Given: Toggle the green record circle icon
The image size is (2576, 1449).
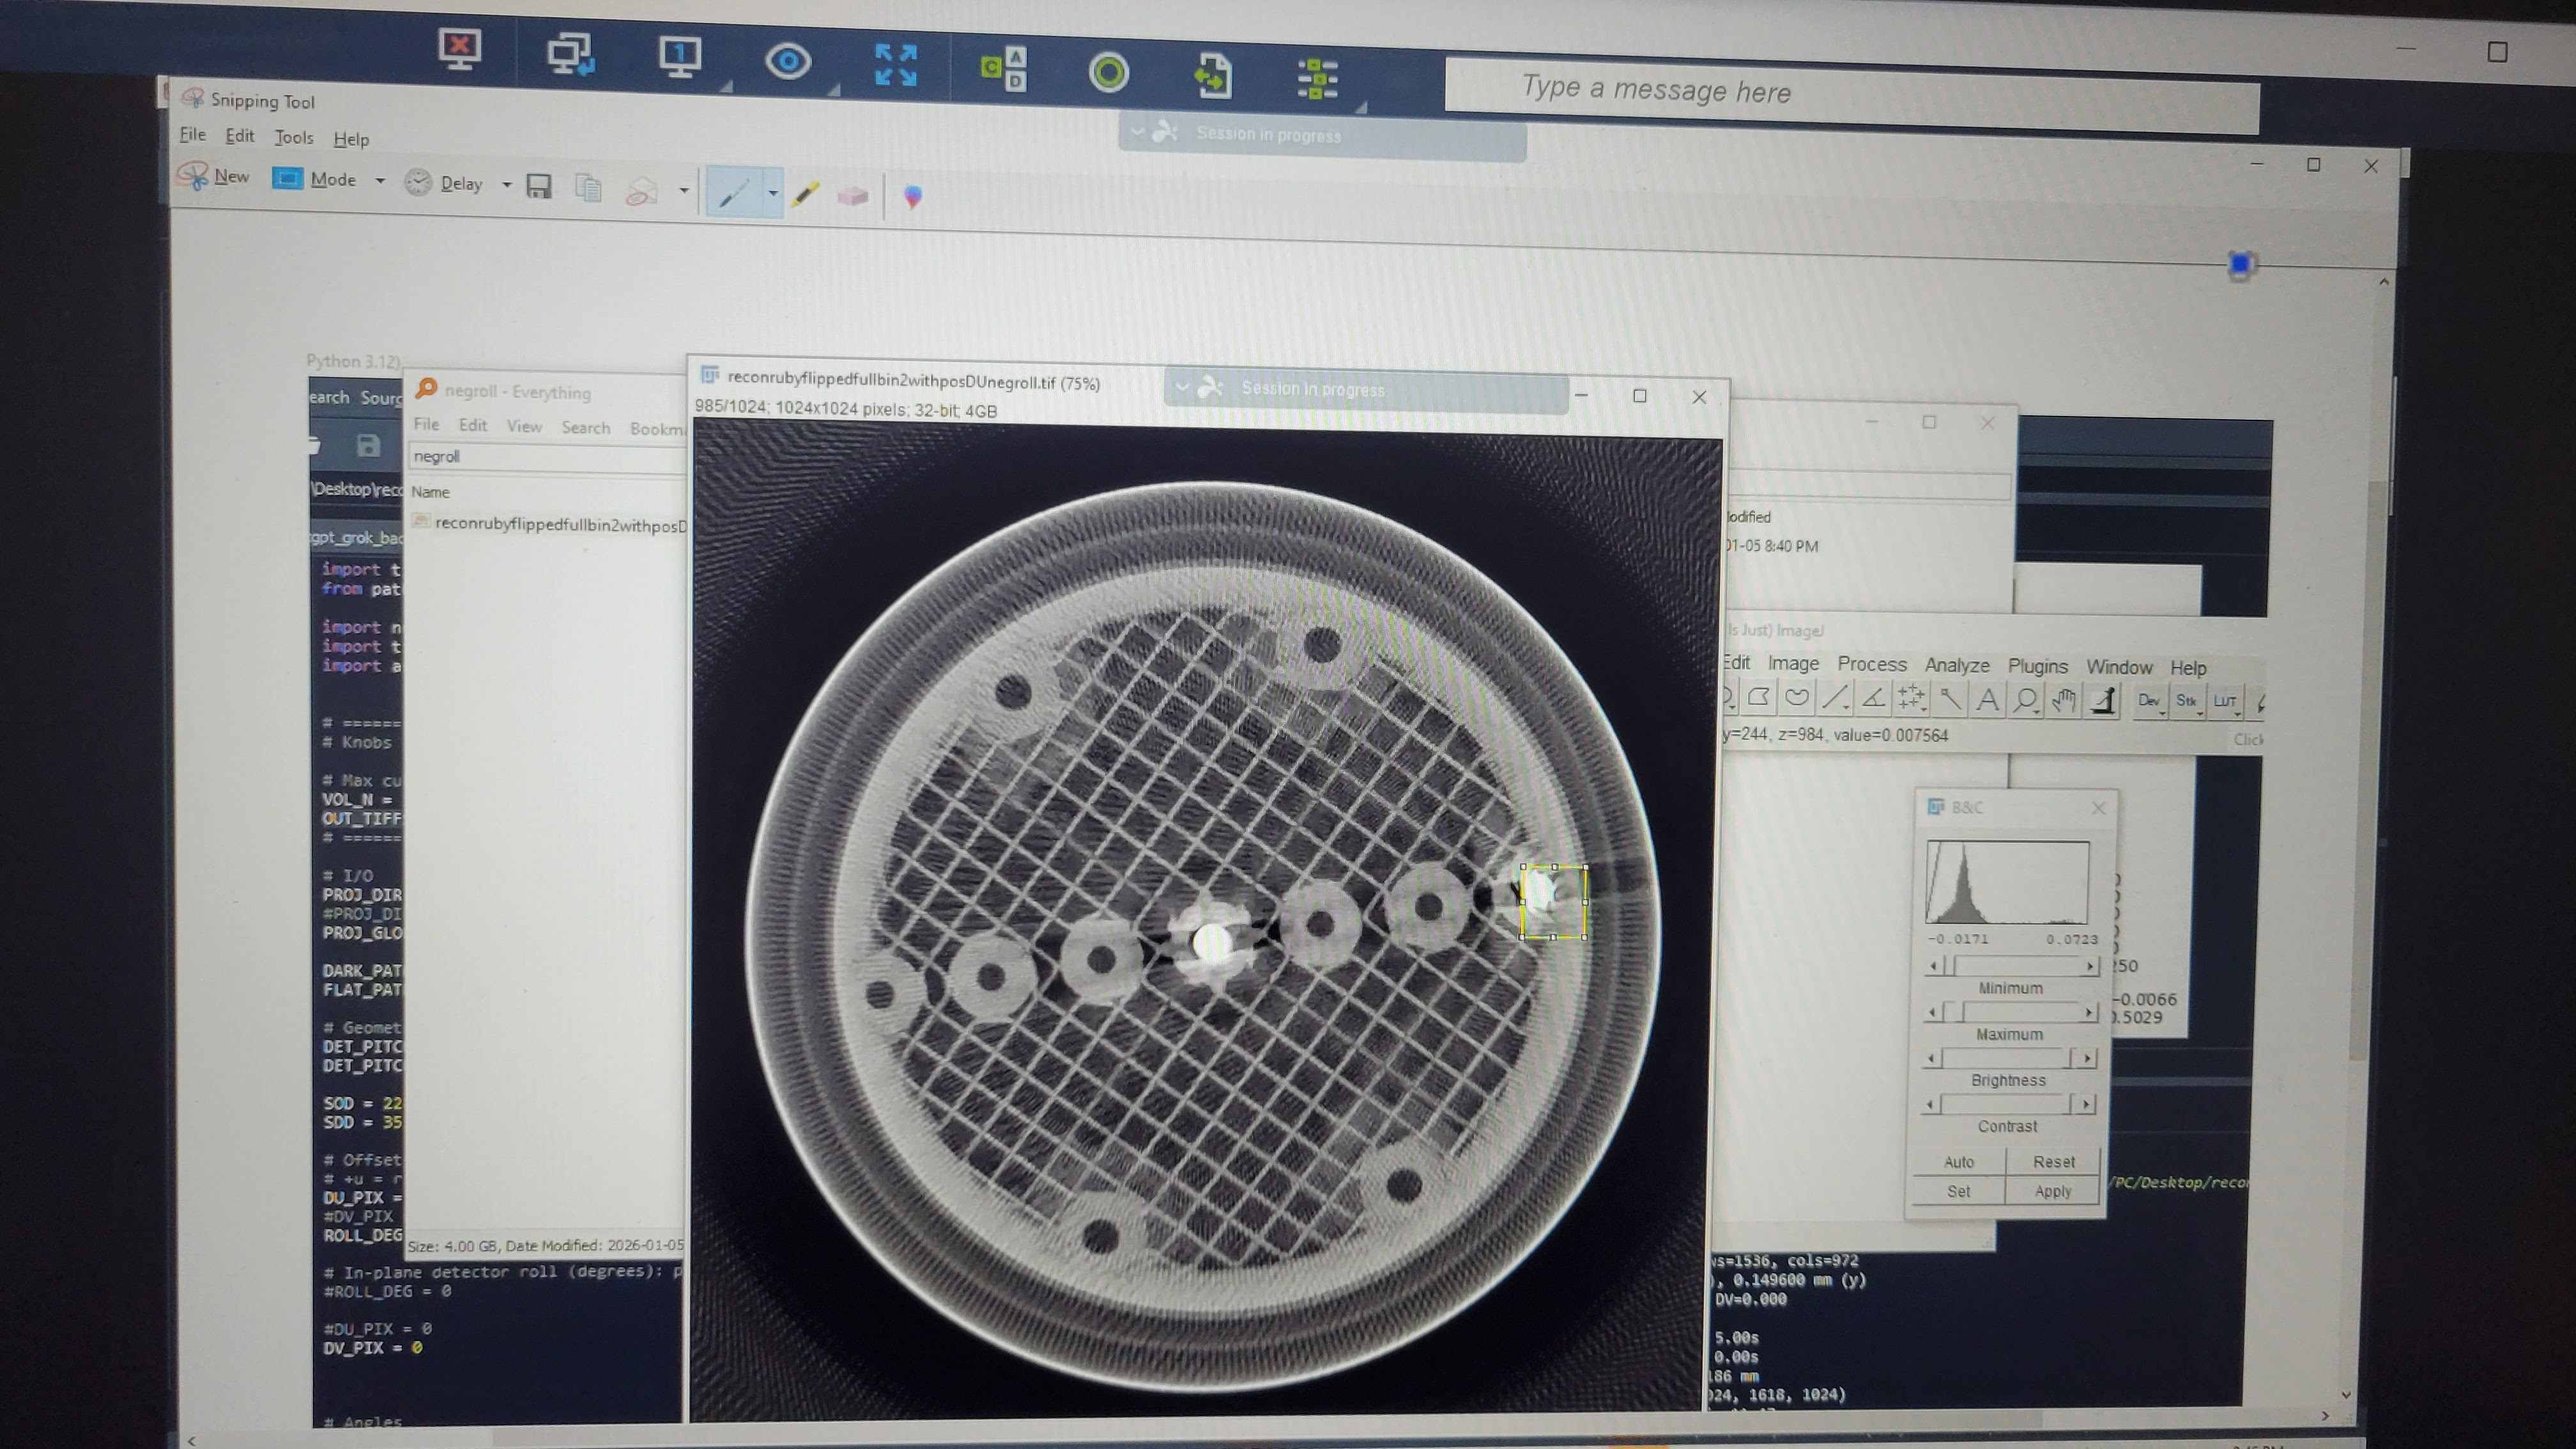Looking at the screenshot, I should [x=1108, y=73].
